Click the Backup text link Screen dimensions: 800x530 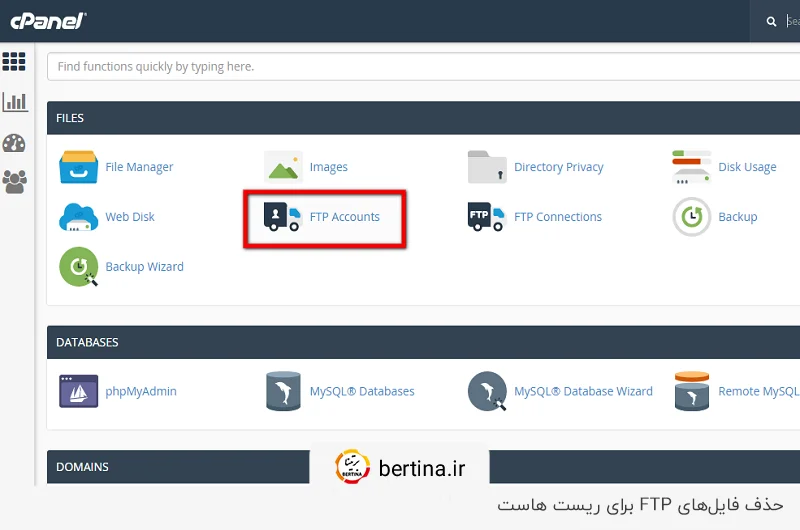point(738,217)
